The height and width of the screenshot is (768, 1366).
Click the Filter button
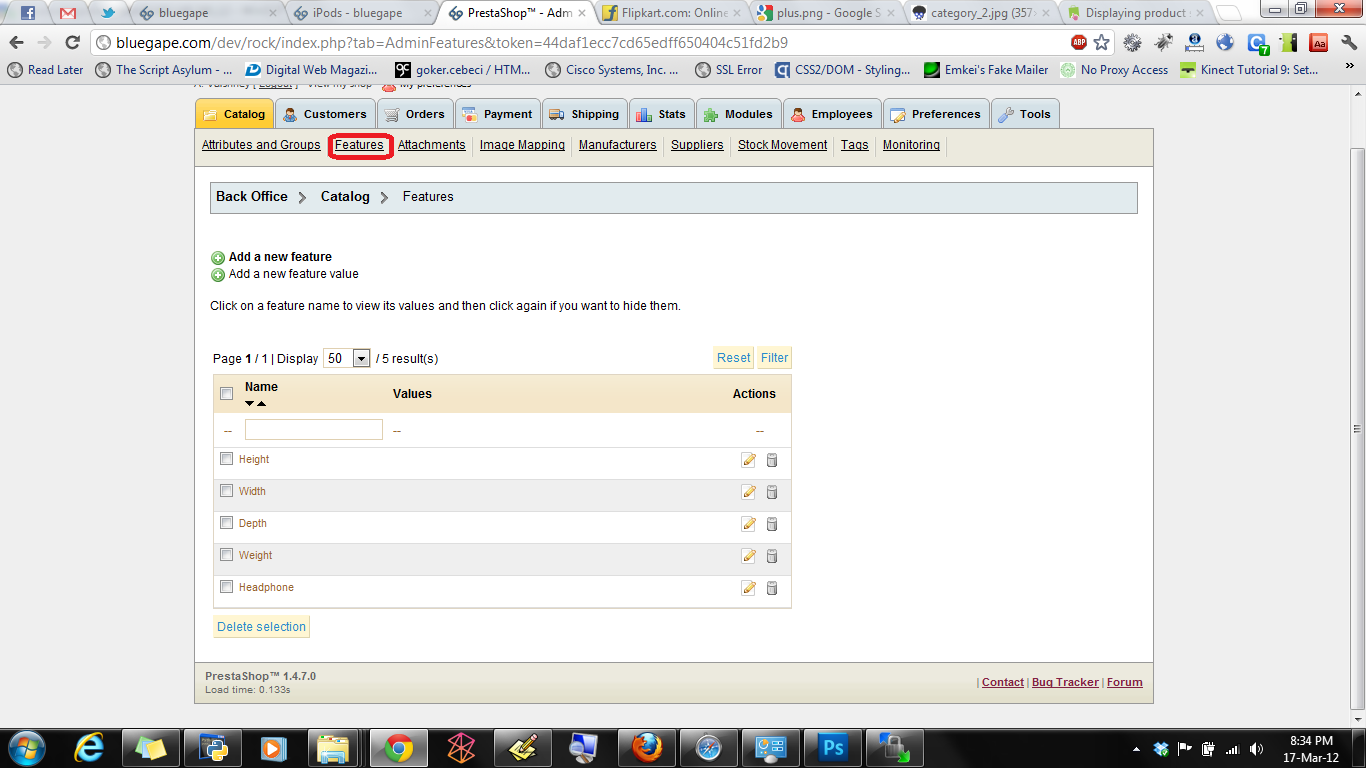point(774,358)
